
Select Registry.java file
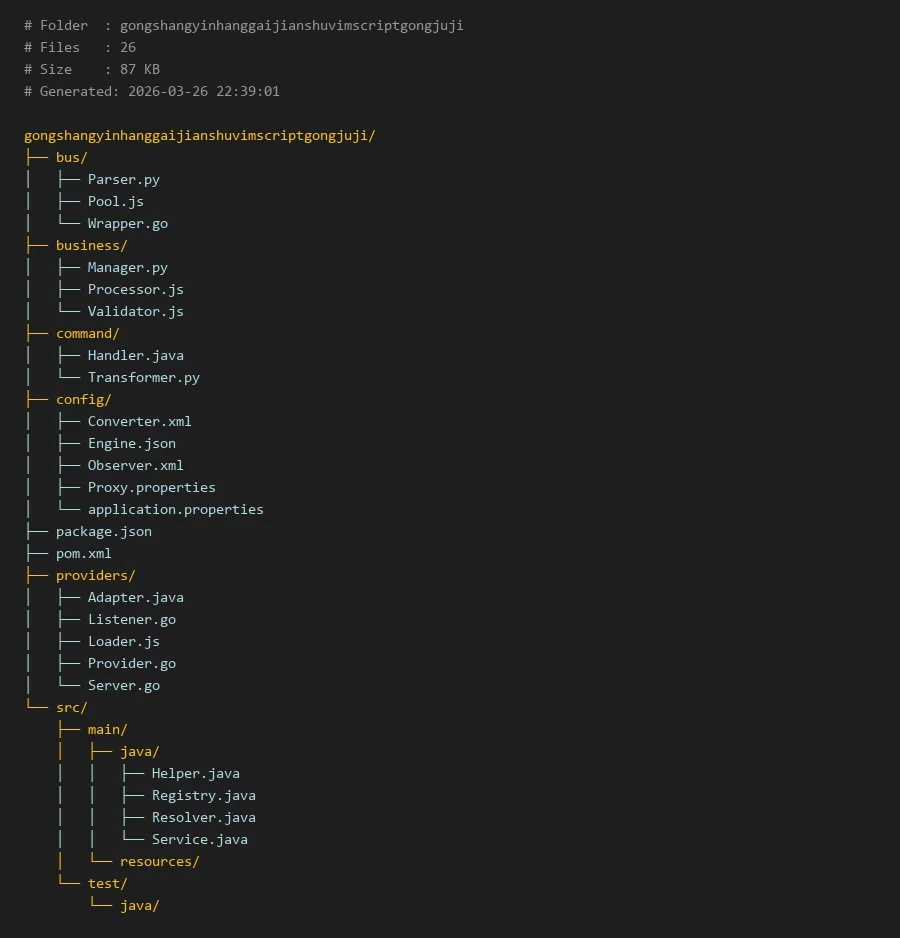tap(203, 795)
